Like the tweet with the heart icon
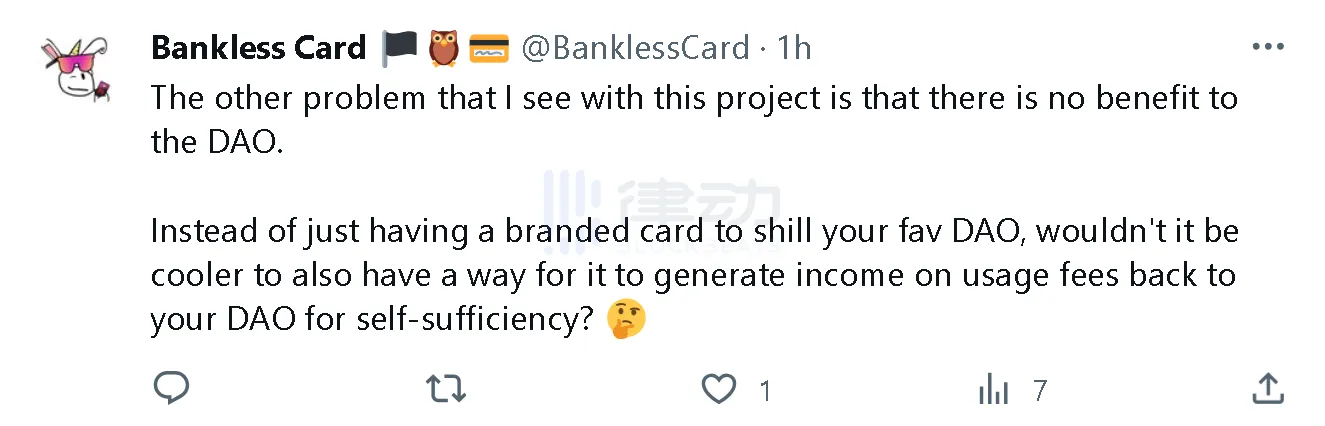Viewport: 1325px width, 426px height. pos(718,389)
